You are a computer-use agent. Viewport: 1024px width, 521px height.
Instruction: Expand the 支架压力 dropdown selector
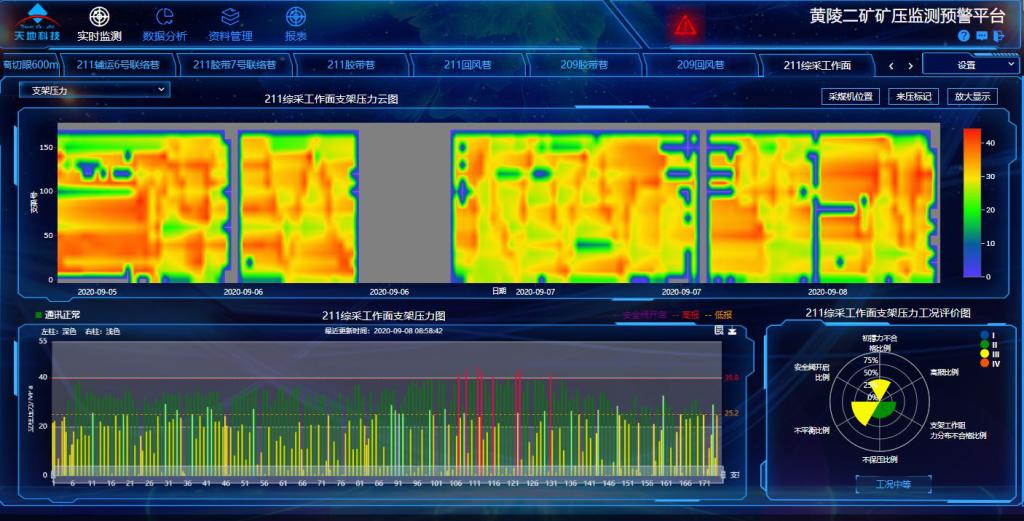tap(95, 90)
